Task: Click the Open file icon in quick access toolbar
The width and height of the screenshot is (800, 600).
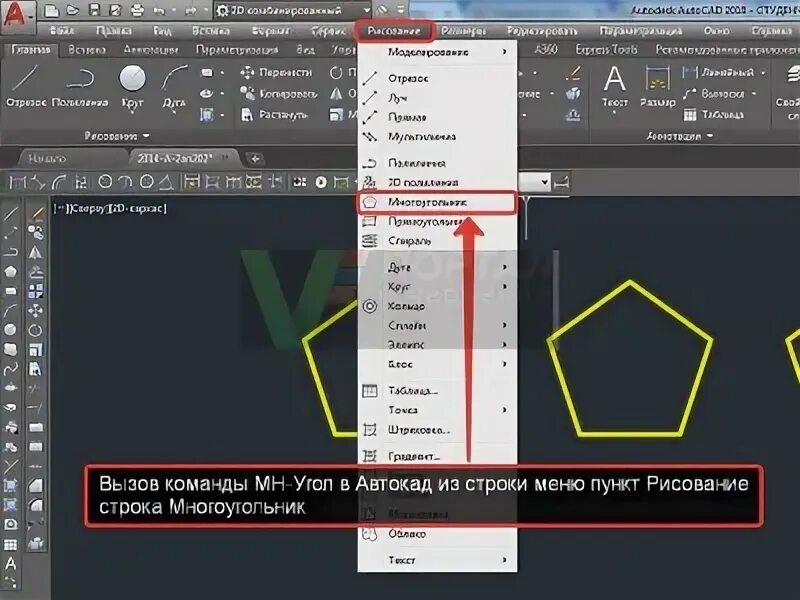Action: (72, 10)
